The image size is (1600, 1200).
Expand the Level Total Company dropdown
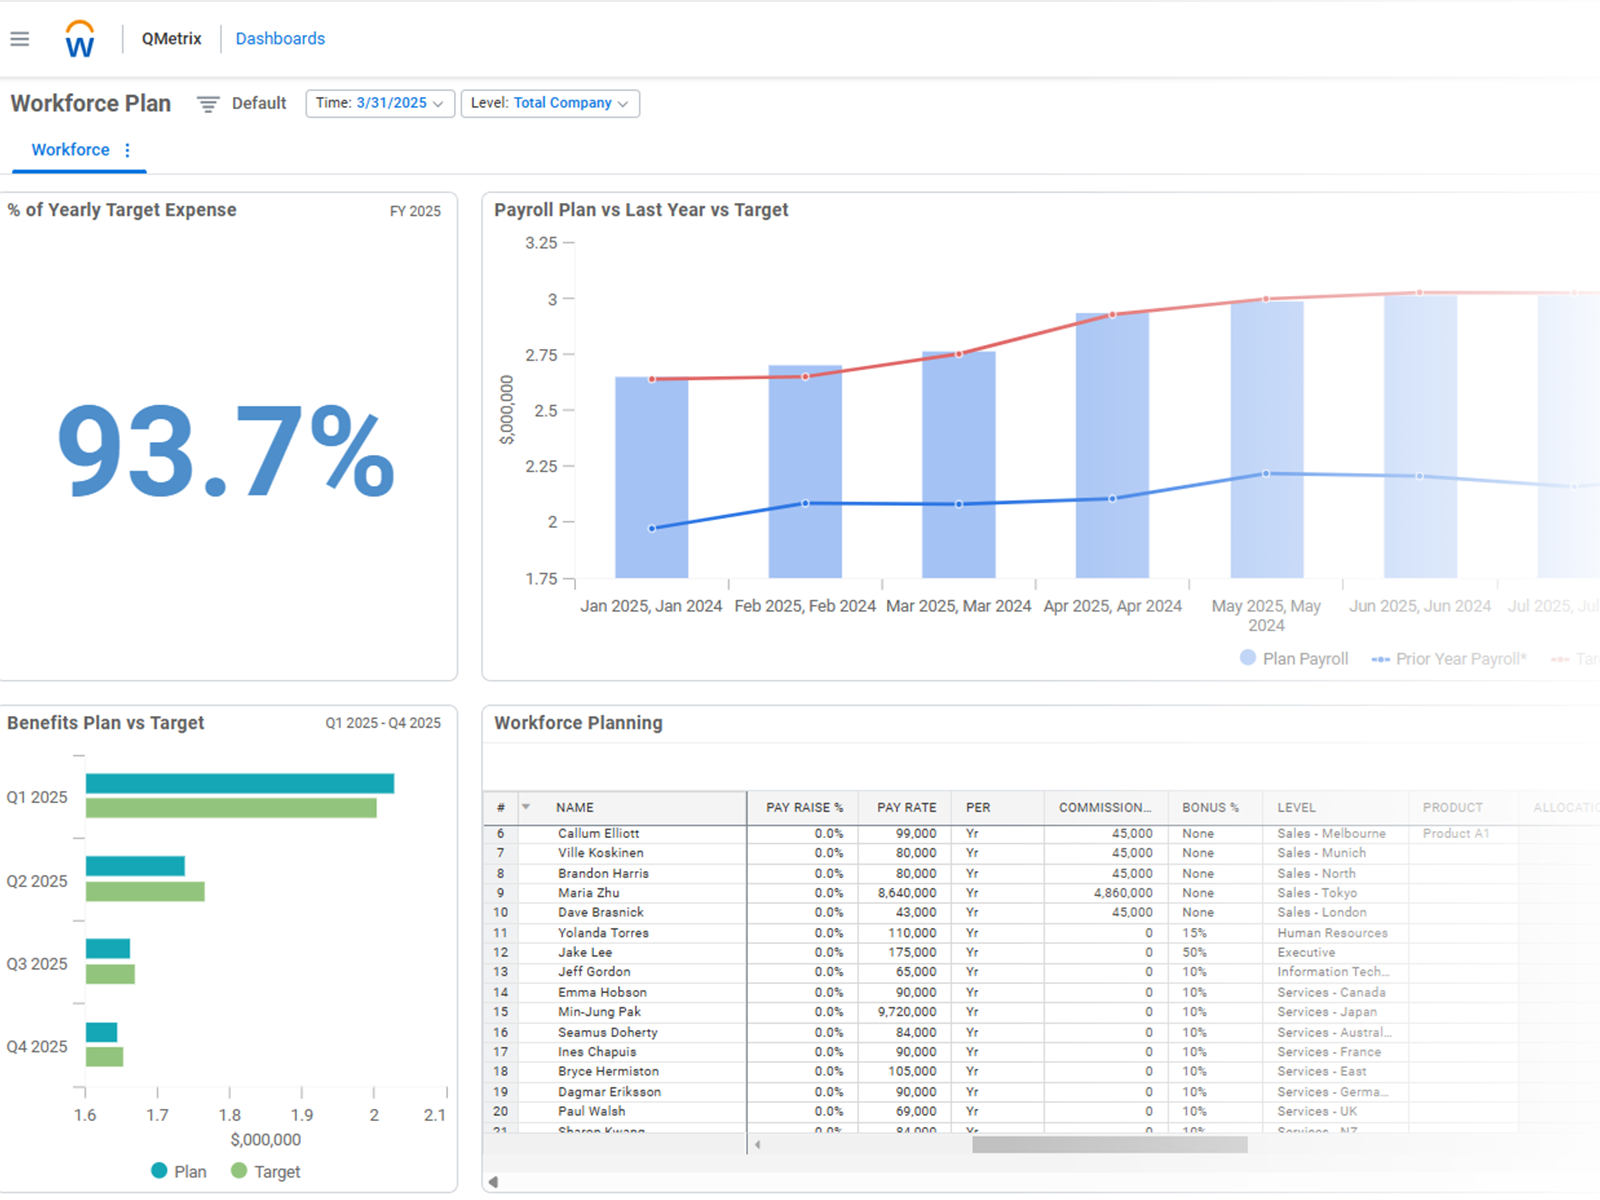(550, 103)
